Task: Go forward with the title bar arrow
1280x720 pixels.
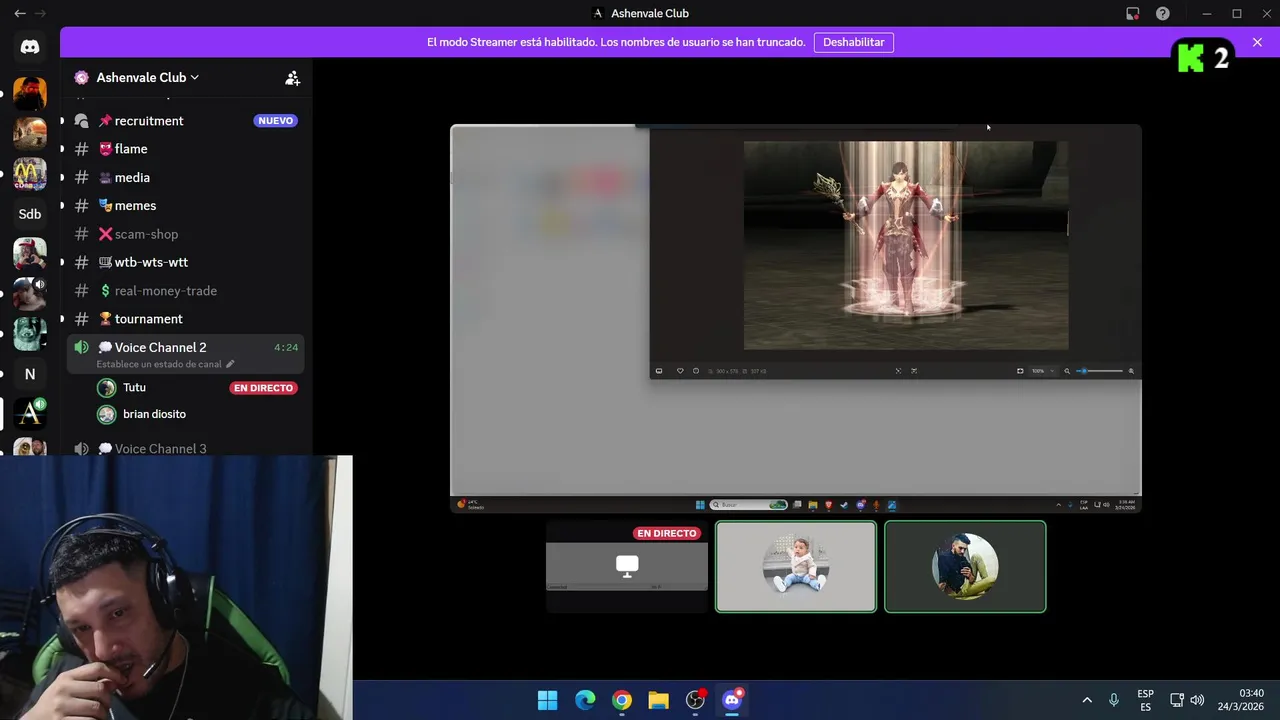Action: pyautogui.click(x=40, y=13)
